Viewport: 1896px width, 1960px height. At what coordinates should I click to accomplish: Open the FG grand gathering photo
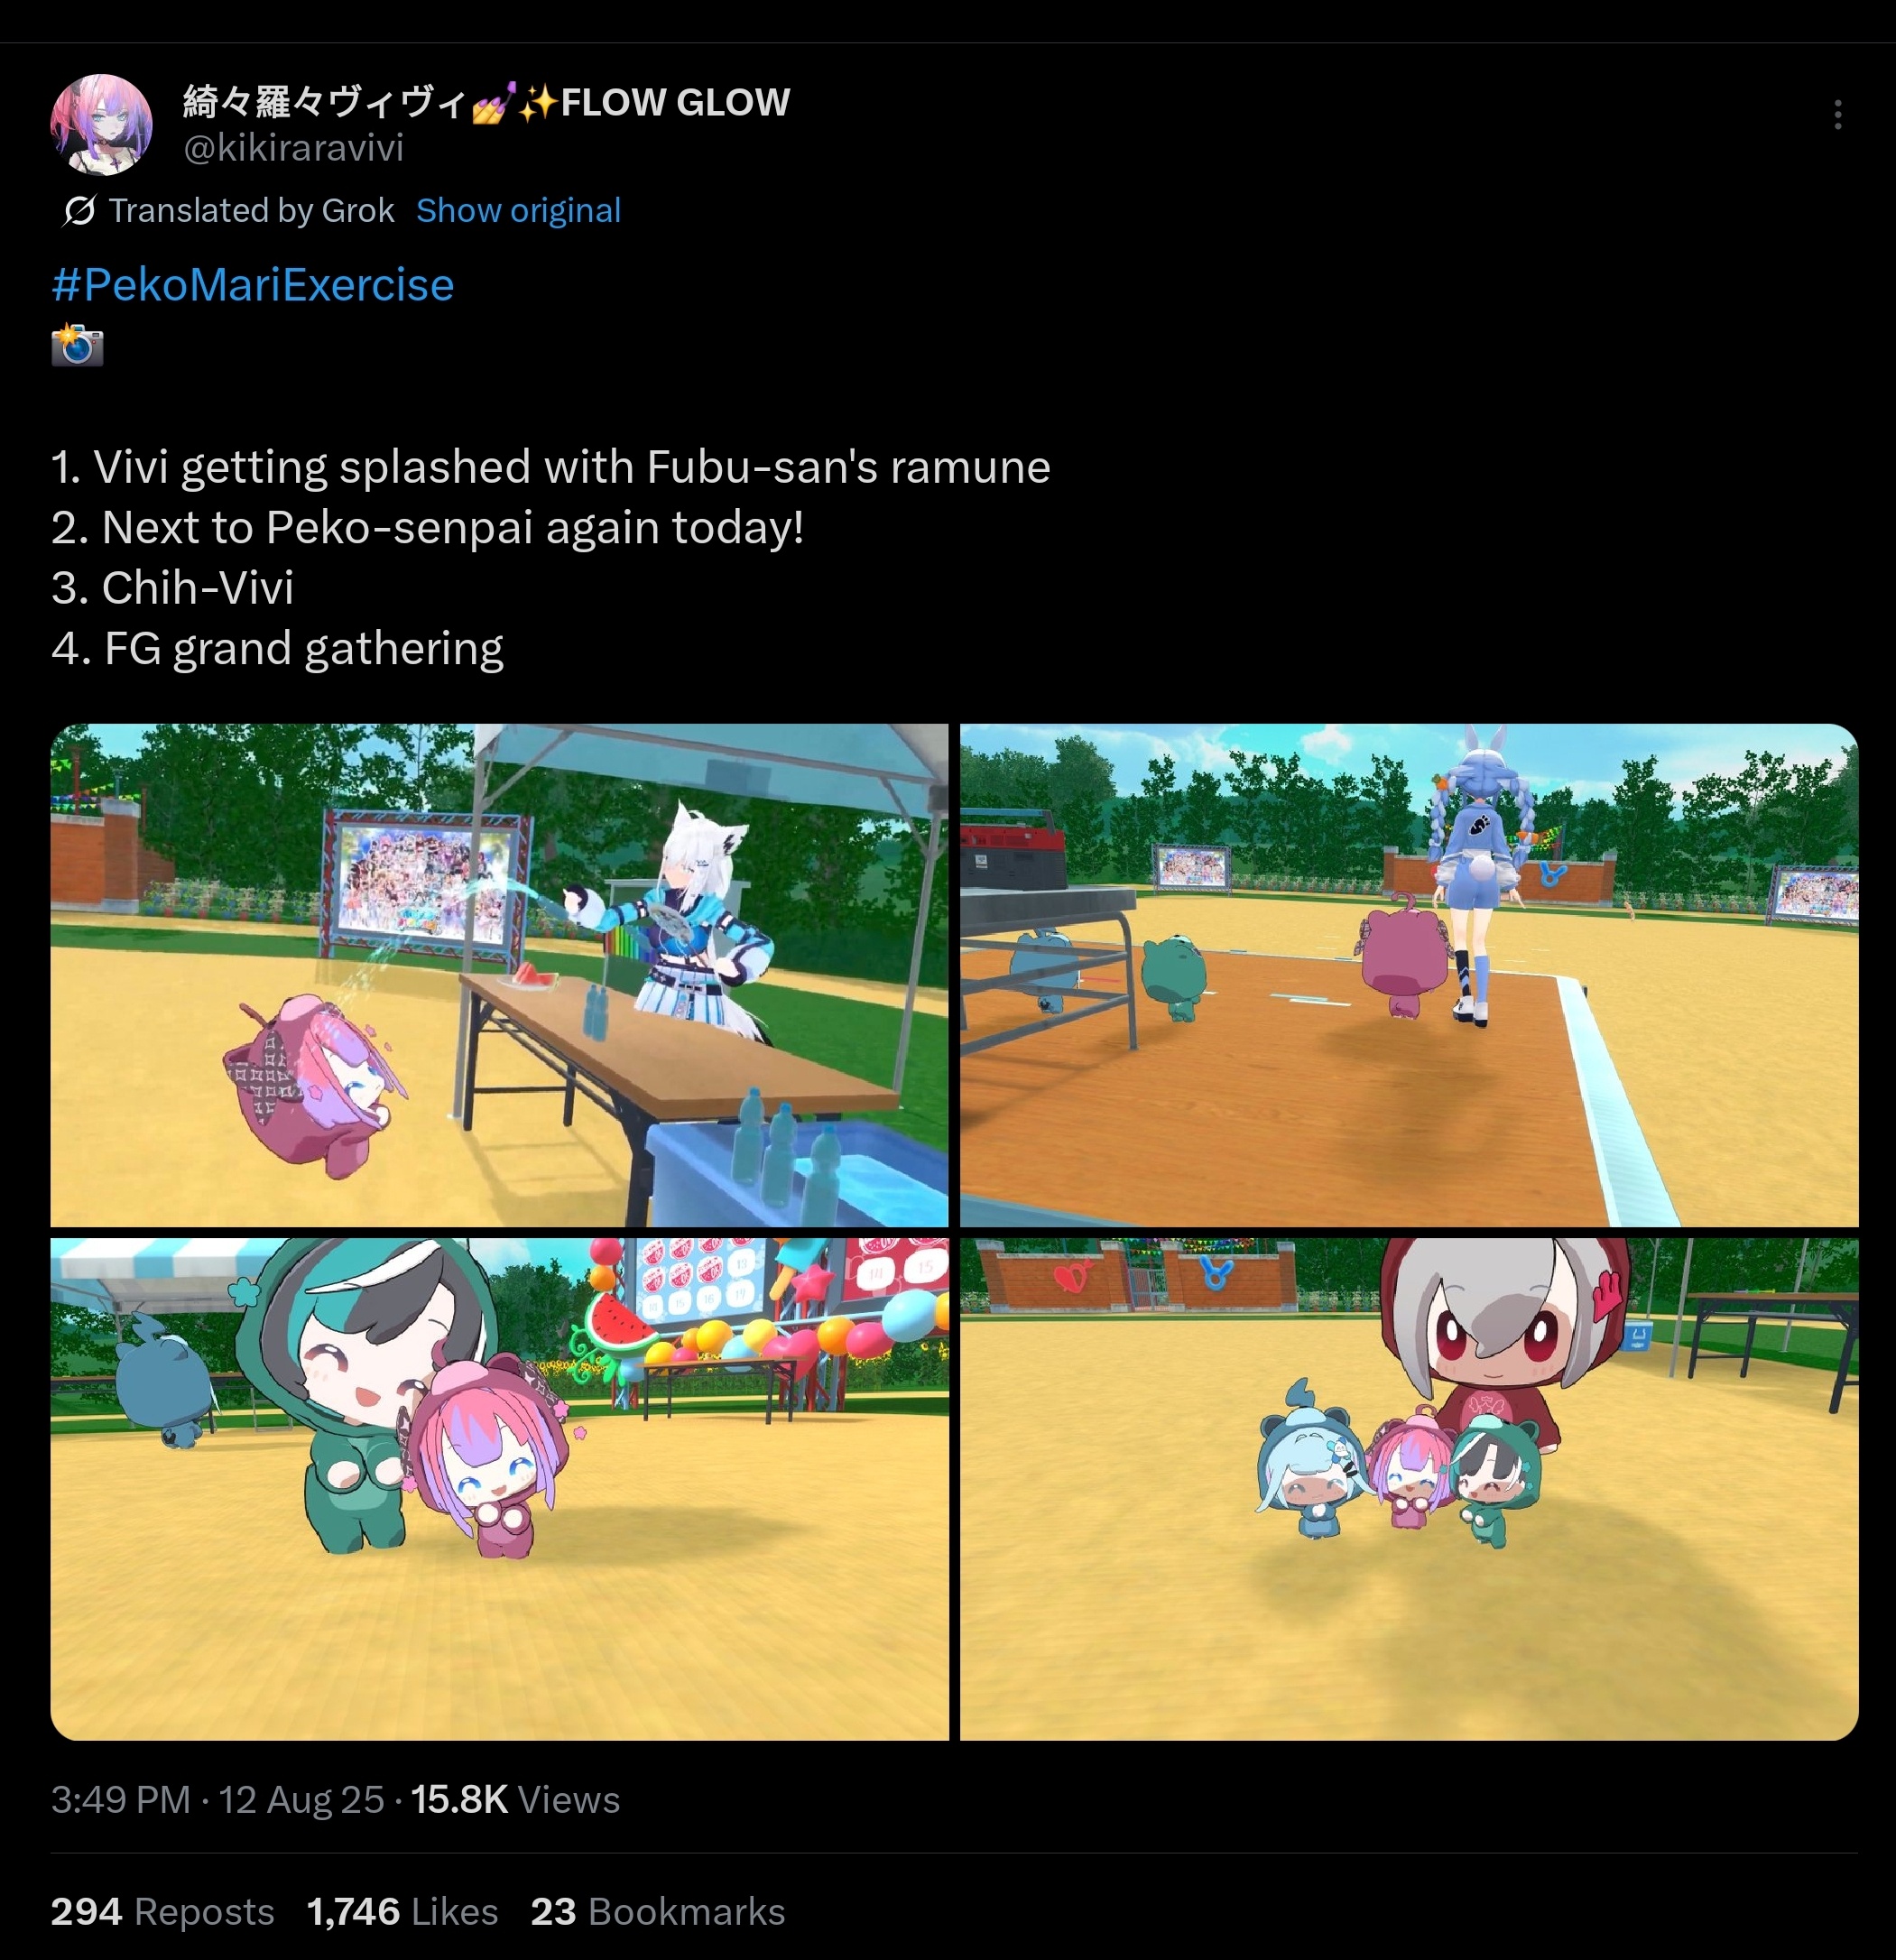[x=1409, y=1489]
